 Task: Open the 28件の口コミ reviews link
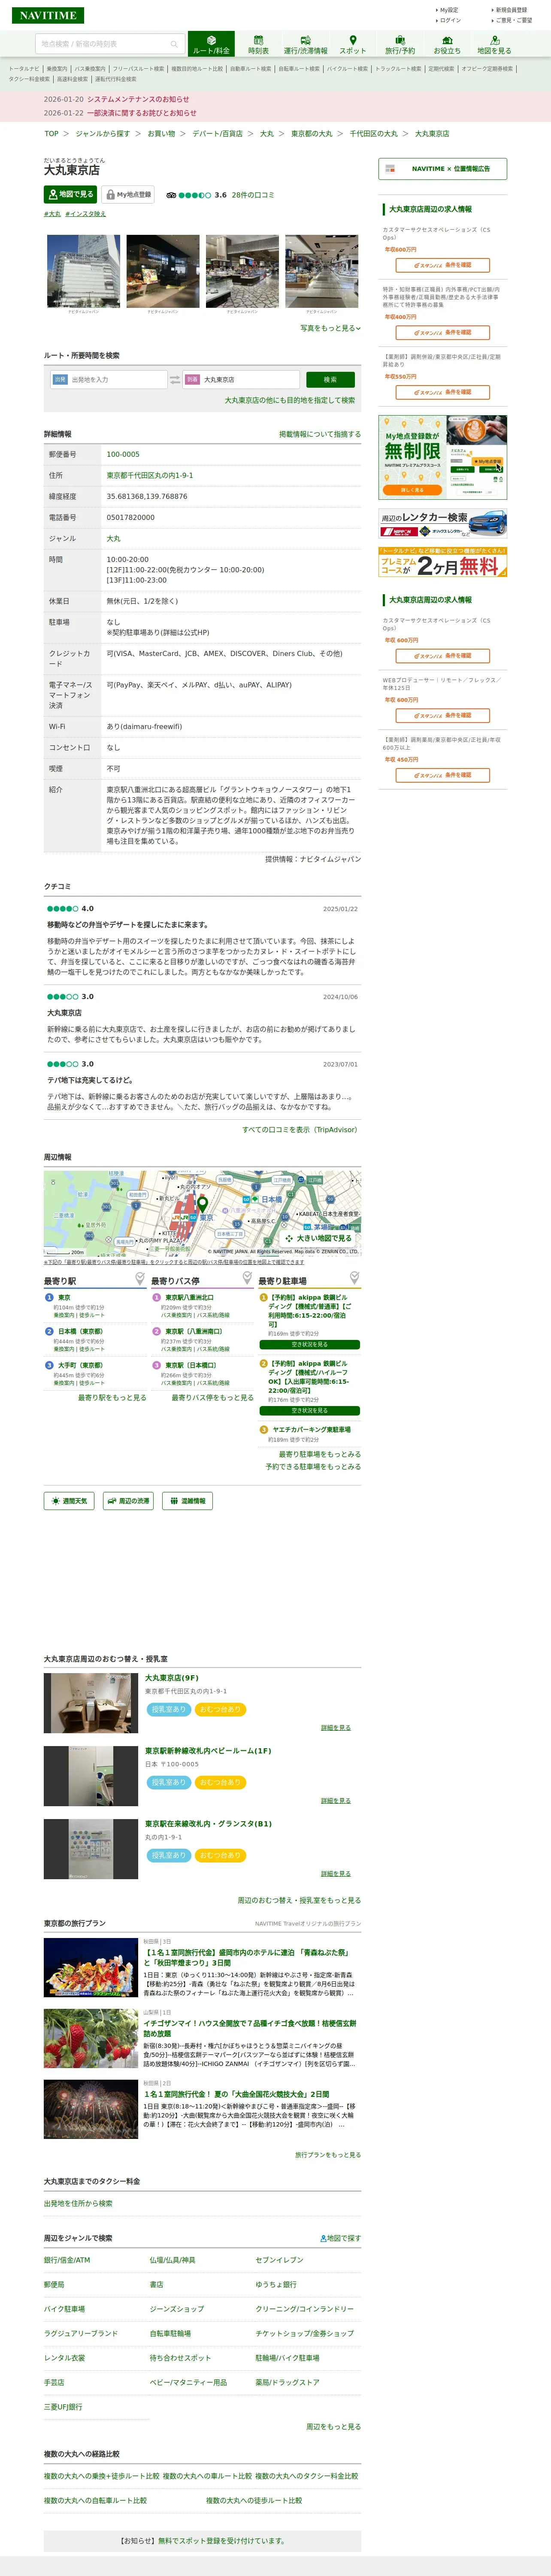[x=253, y=195]
